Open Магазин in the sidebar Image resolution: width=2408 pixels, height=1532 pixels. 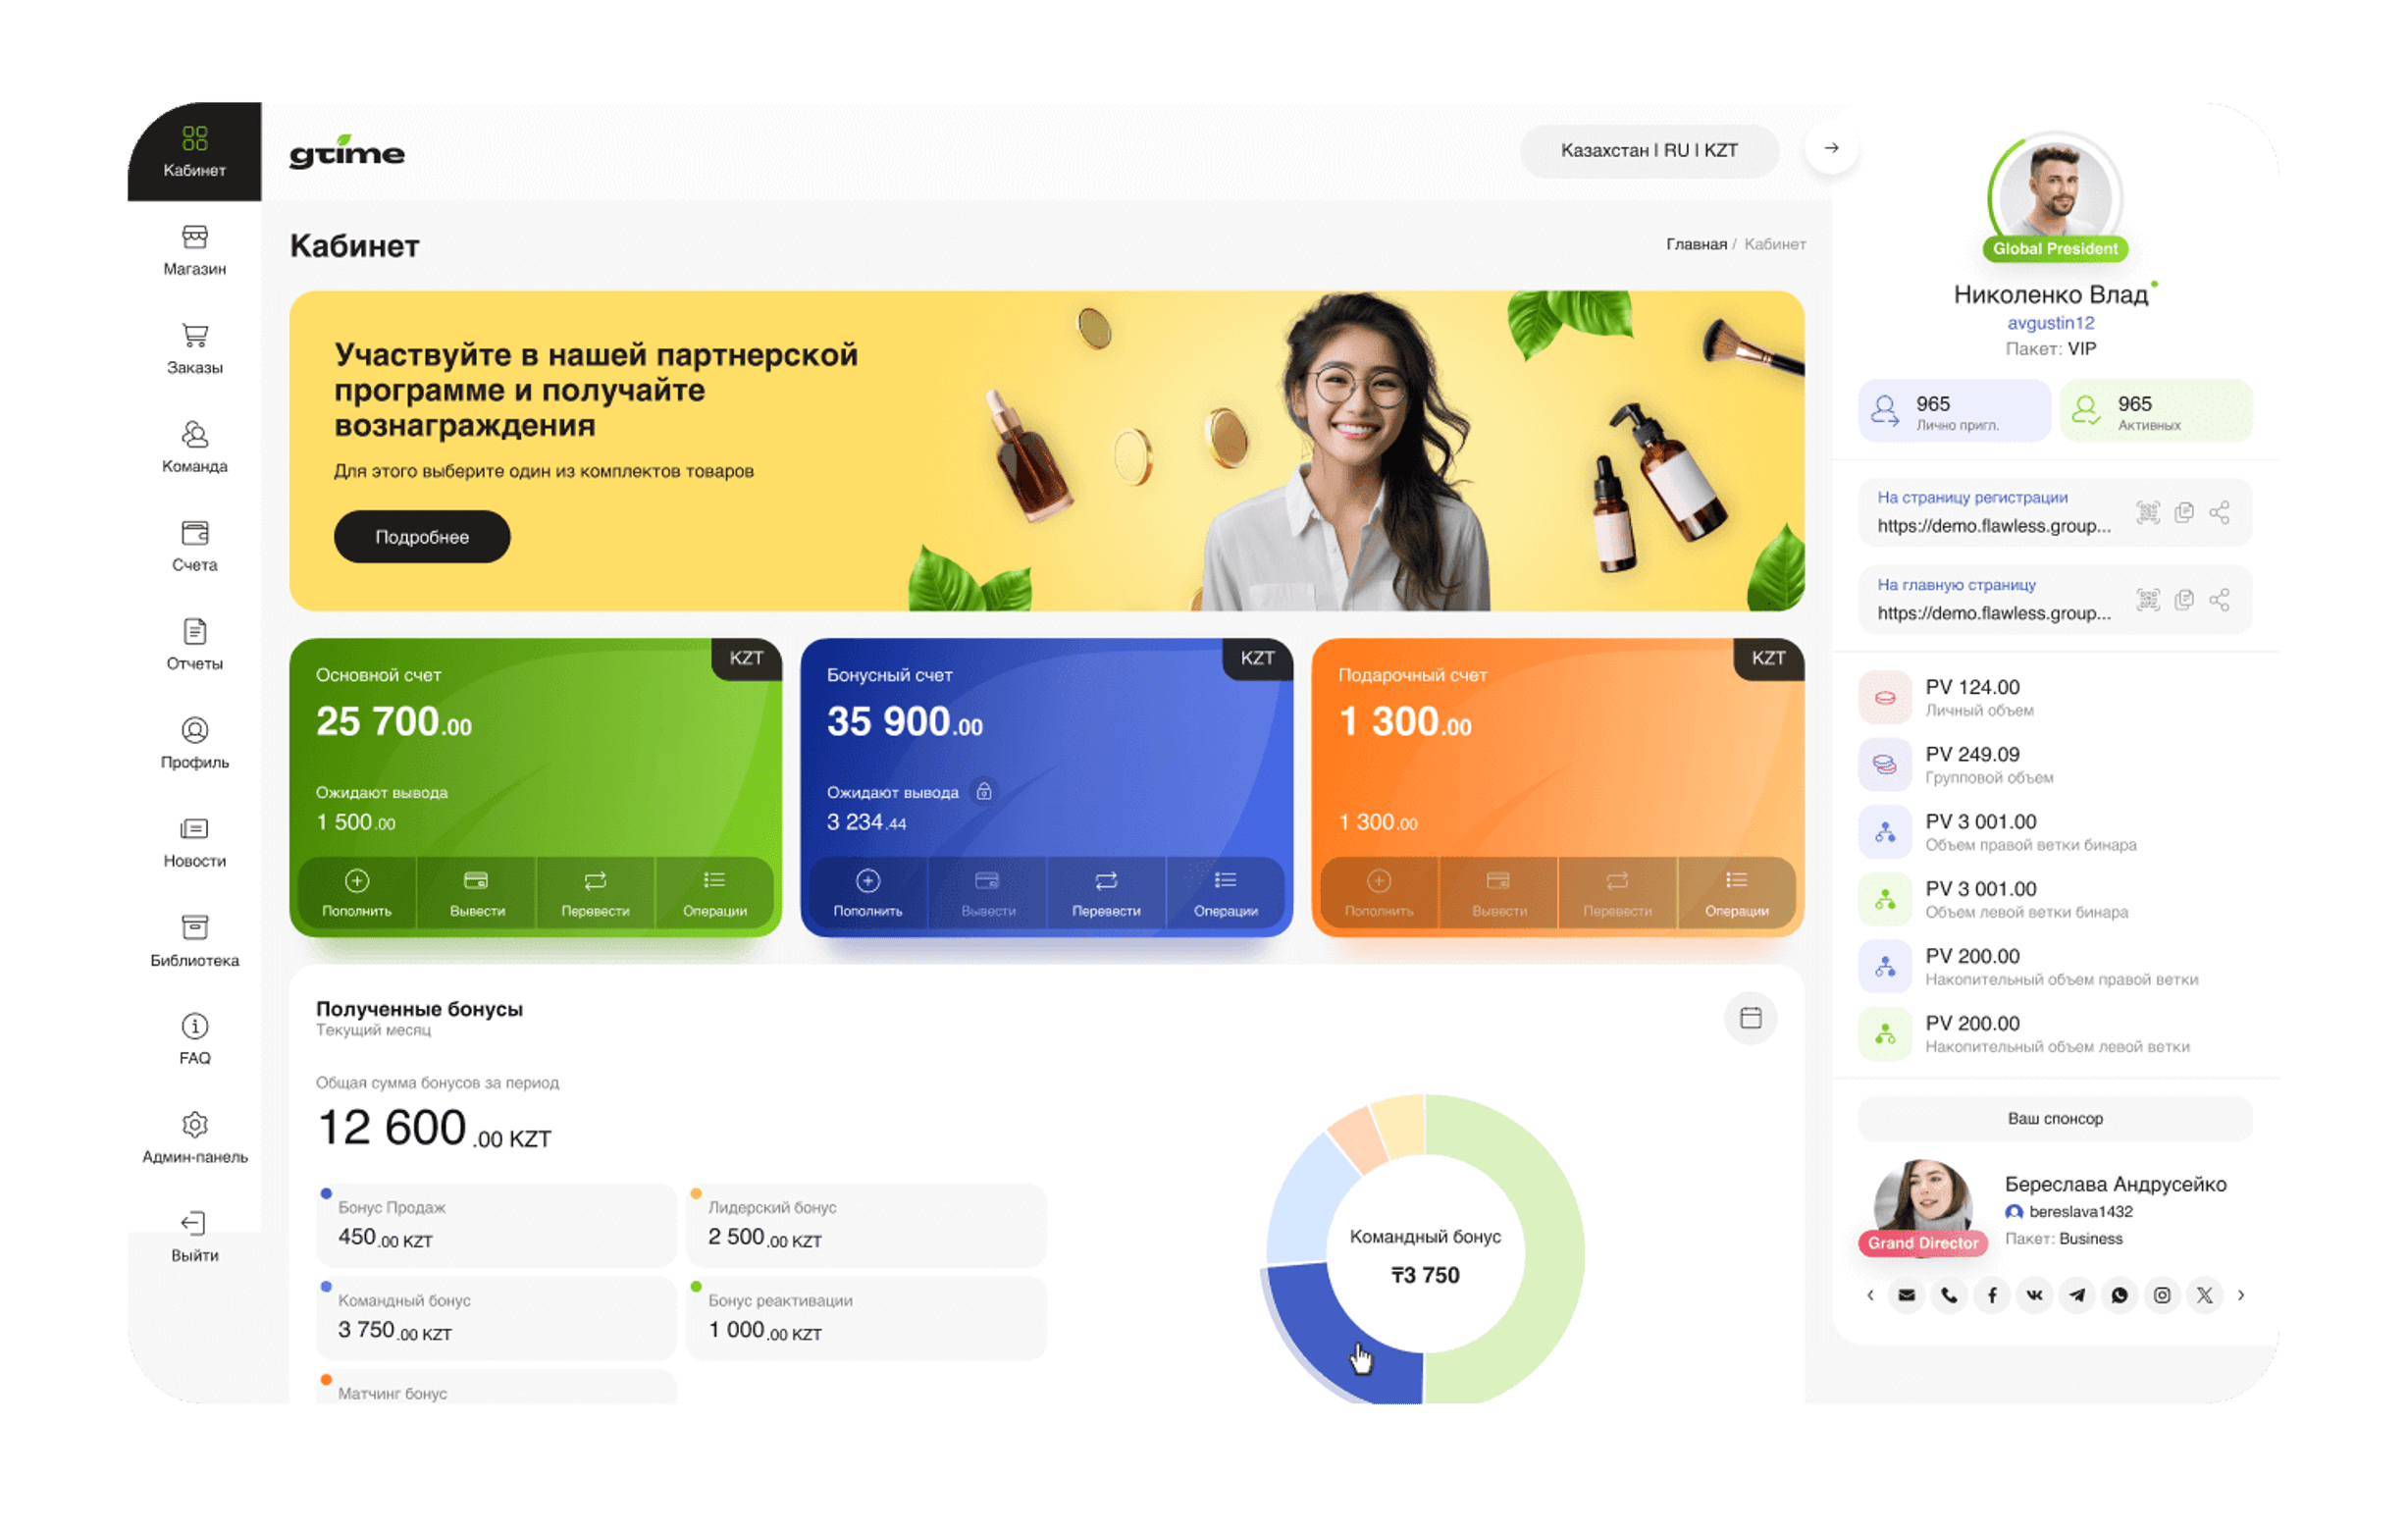click(194, 250)
